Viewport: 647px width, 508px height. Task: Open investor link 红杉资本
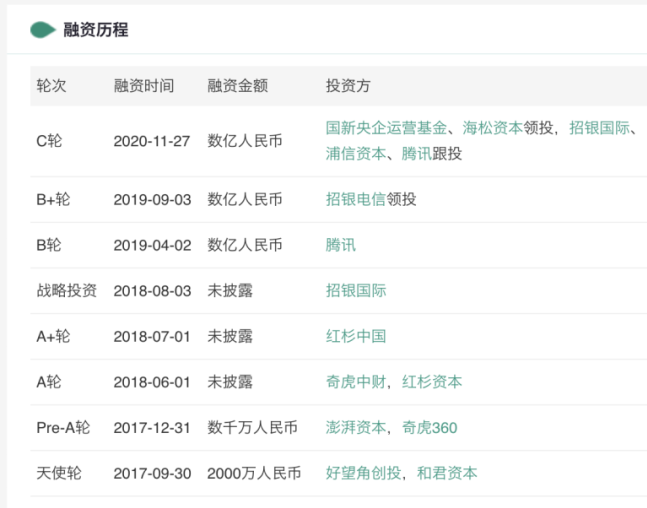click(432, 382)
